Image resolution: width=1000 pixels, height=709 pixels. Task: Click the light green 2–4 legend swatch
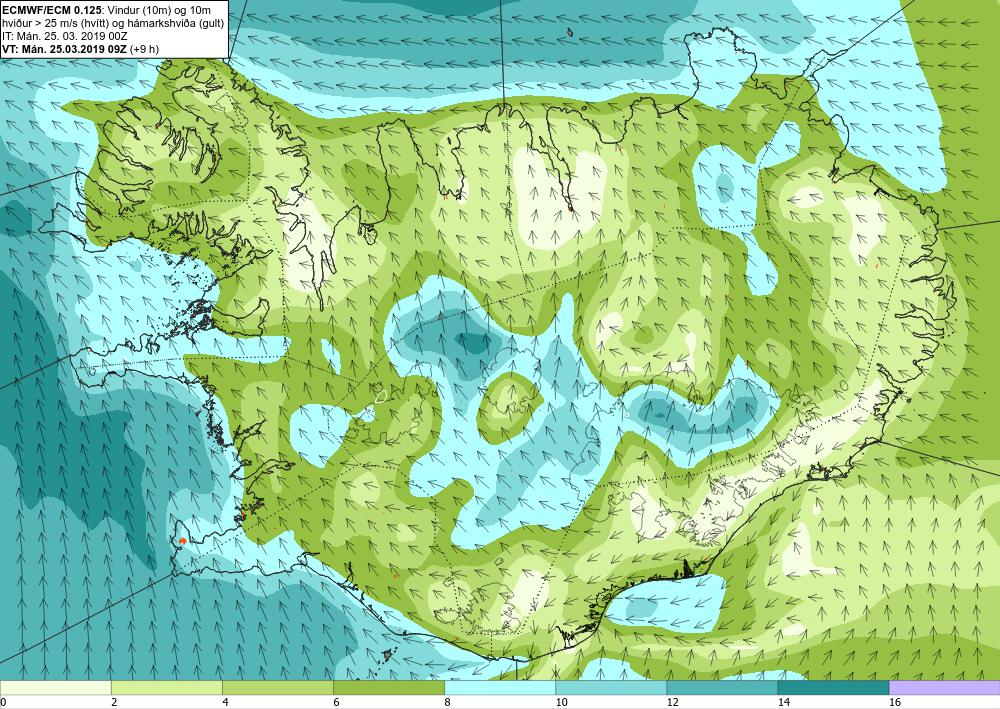(x=166, y=687)
